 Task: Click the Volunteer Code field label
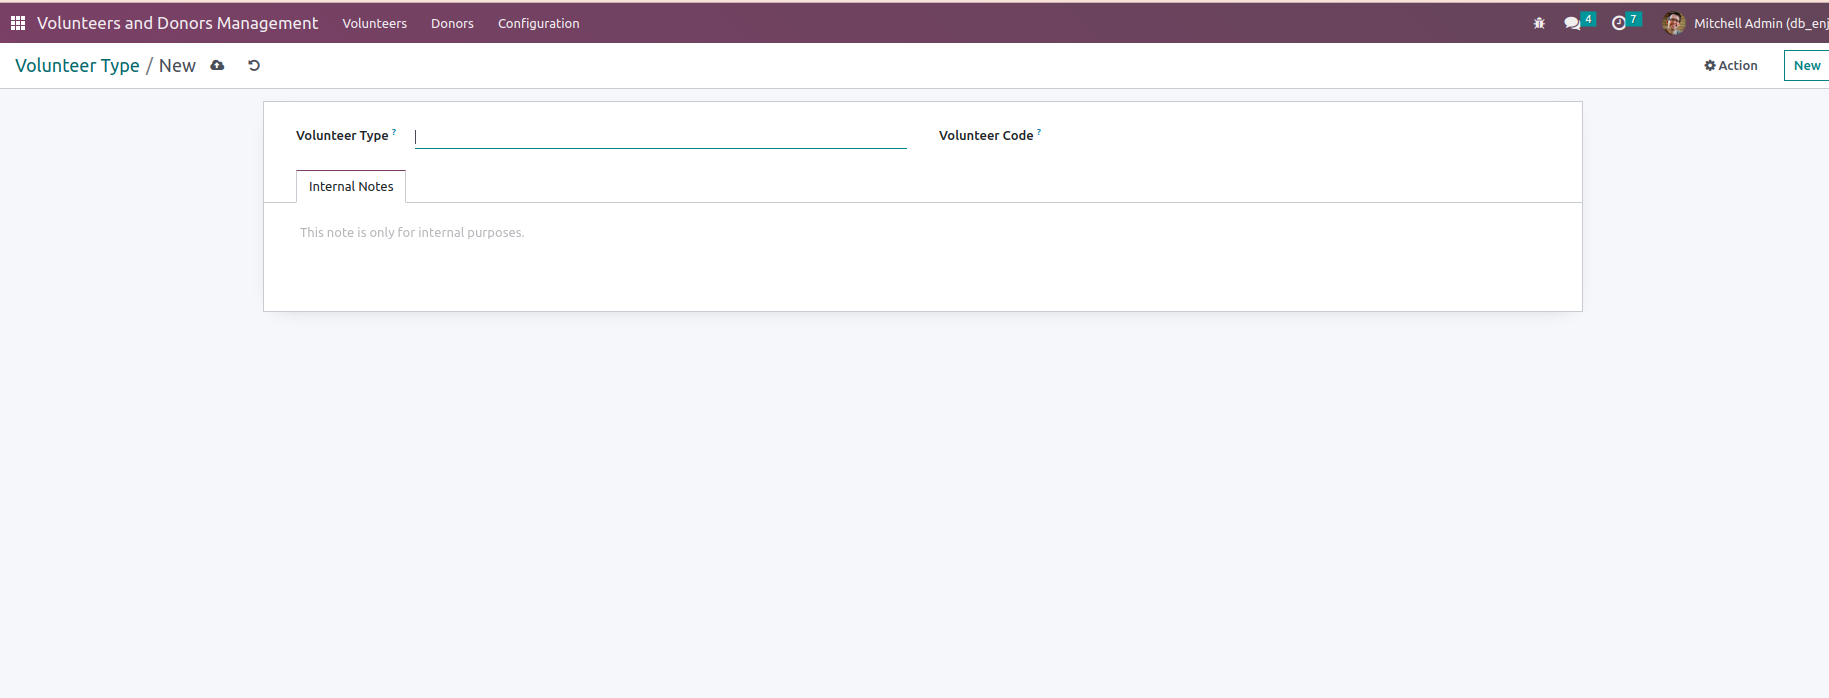click(x=986, y=135)
